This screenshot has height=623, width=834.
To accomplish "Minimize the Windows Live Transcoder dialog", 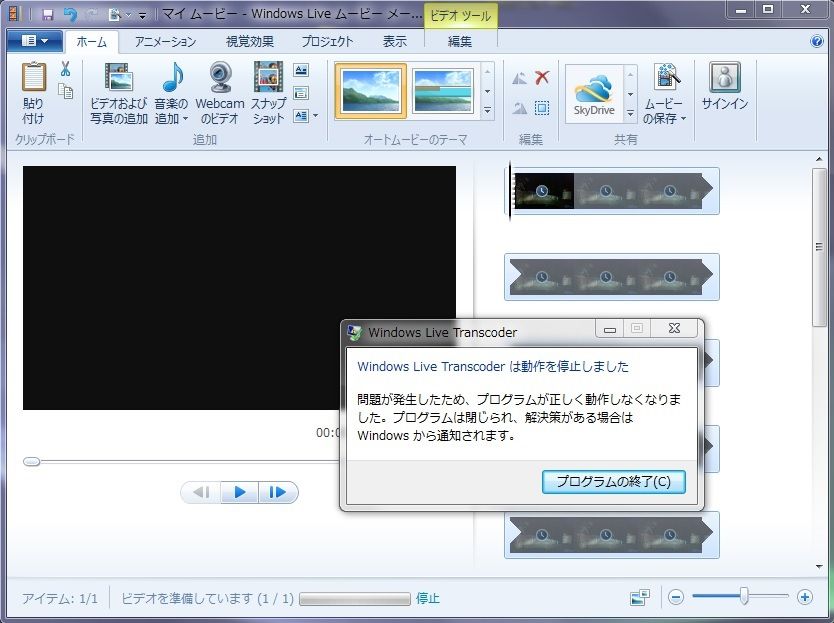I will 610,329.
